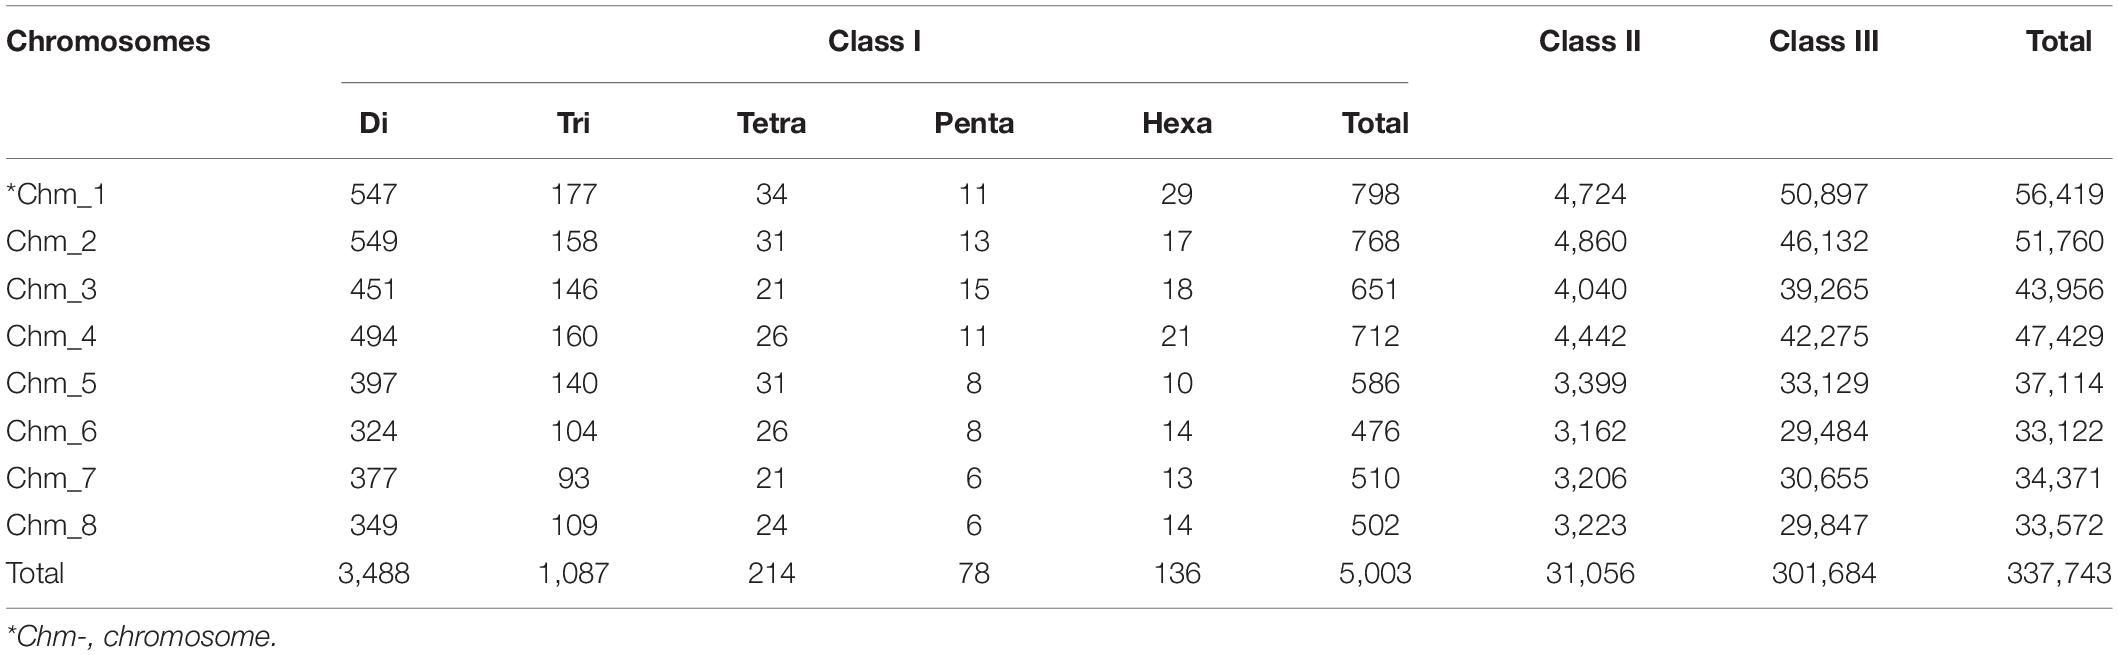2118x655 pixels.
Task: Click the *Chm_1 row label
Action: point(56,194)
